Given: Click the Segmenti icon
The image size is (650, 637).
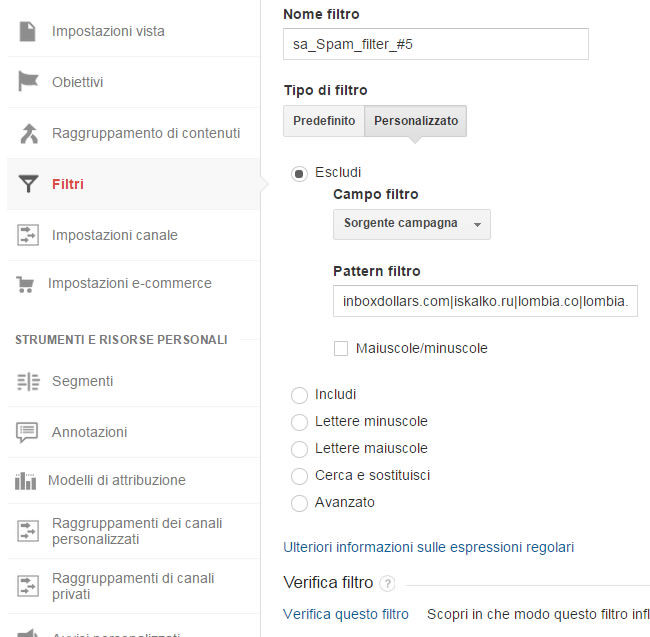Looking at the screenshot, I should point(28,382).
